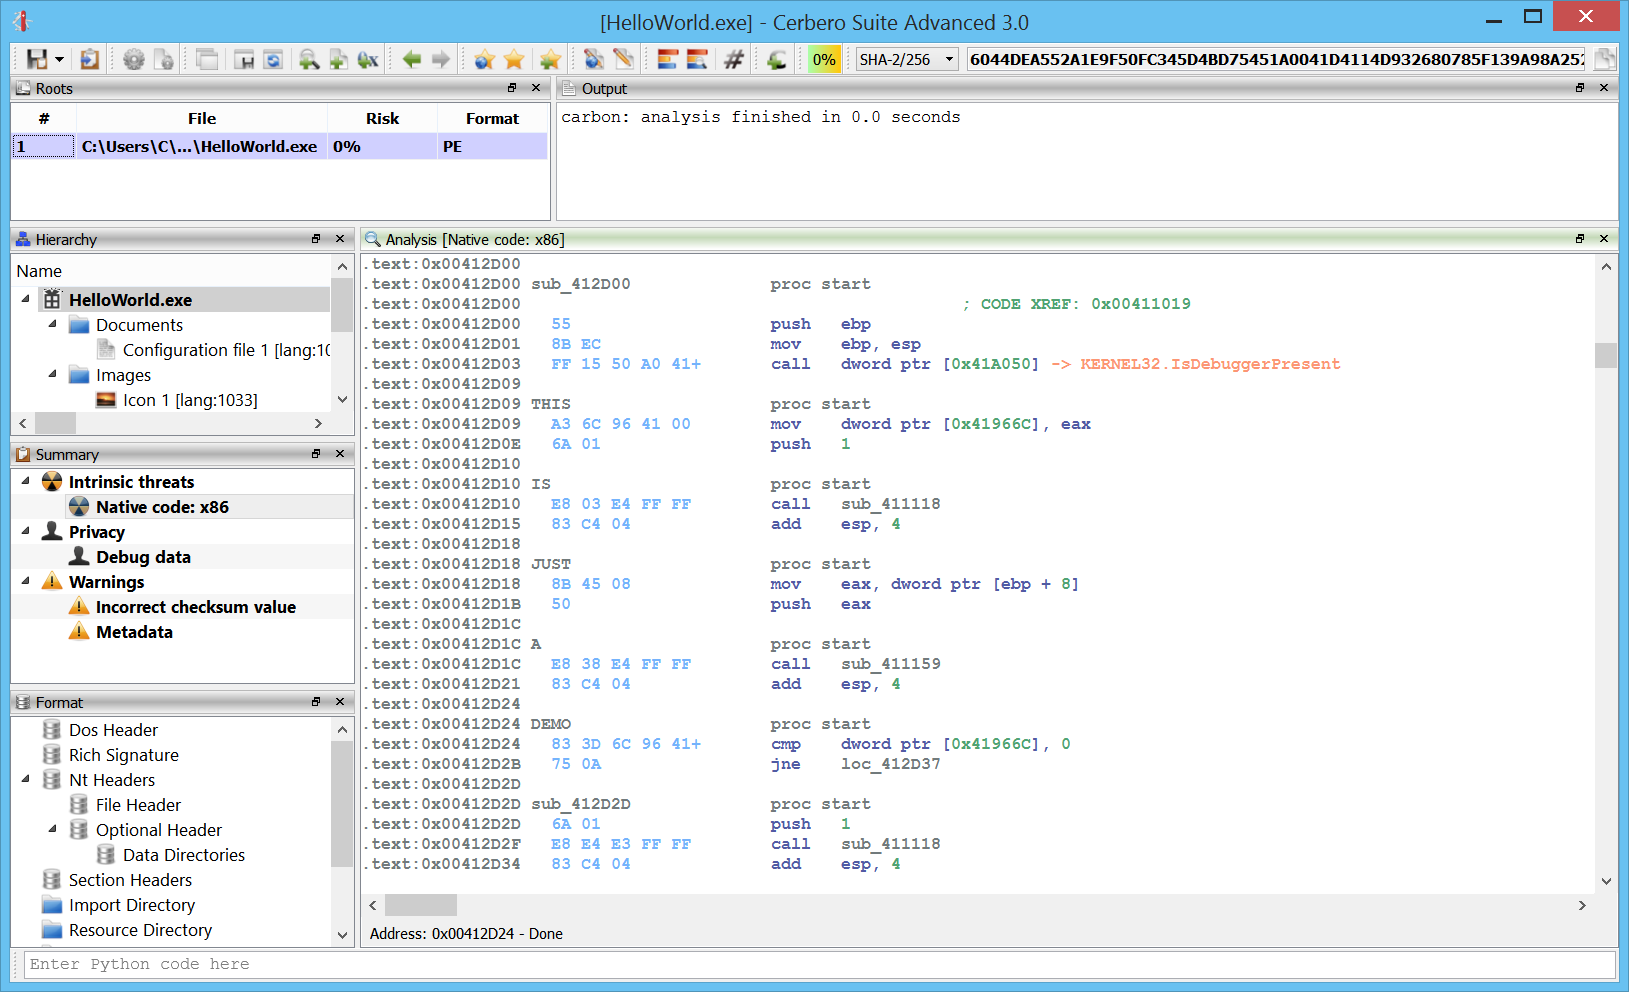Click the save-window layout toolbar icon
The height and width of the screenshot is (992, 1629).
[244, 59]
